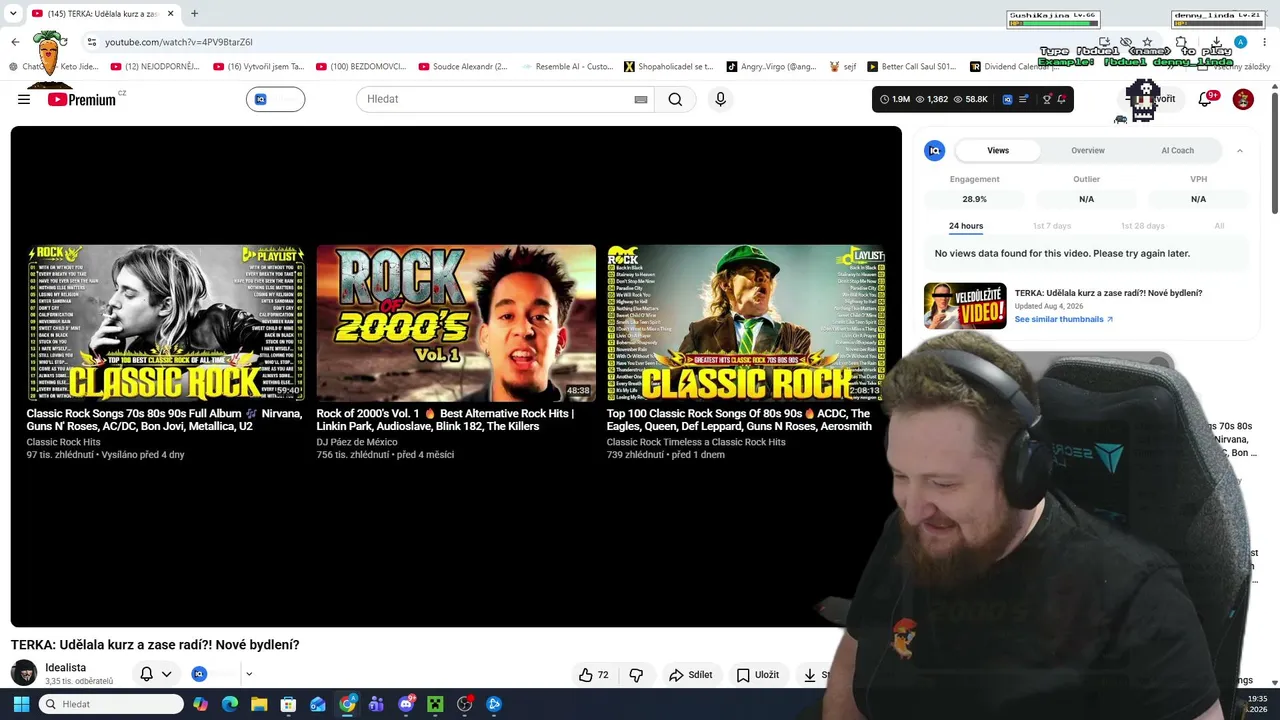1280x720 pixels.
Task: Click the Rock of 2000's thumbnail
Action: [x=456, y=323]
